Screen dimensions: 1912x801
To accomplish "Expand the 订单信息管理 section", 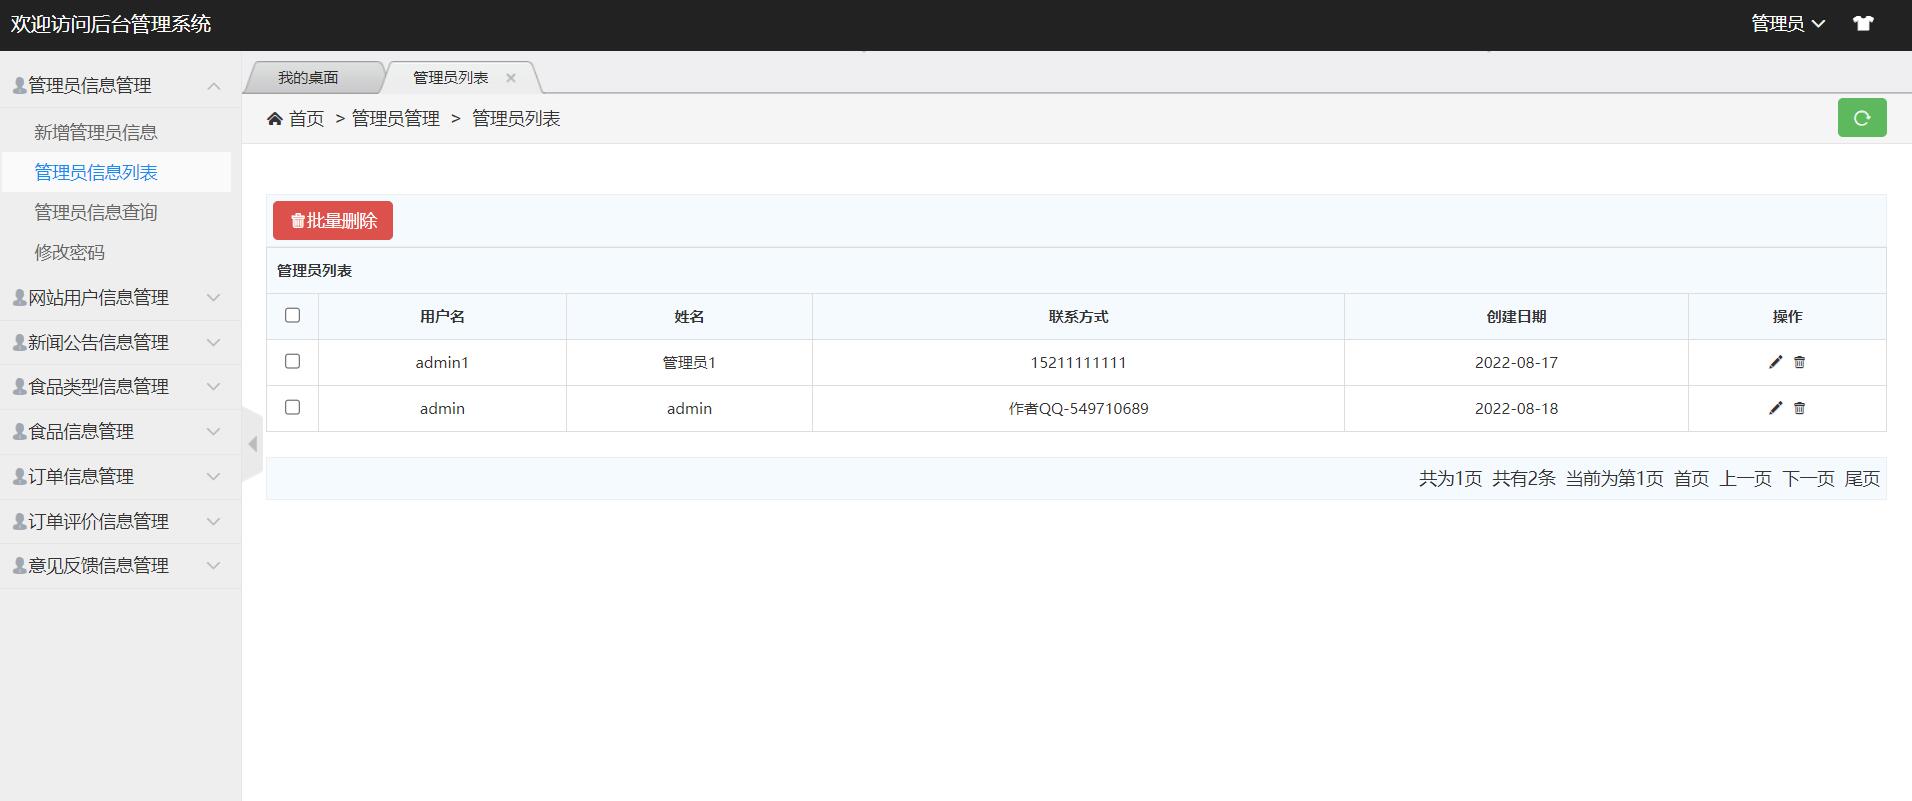I will tap(120, 476).
